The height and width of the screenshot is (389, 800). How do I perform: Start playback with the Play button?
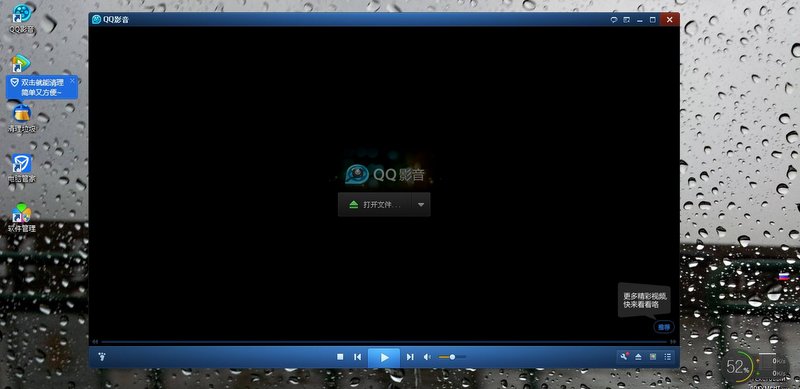pos(384,357)
